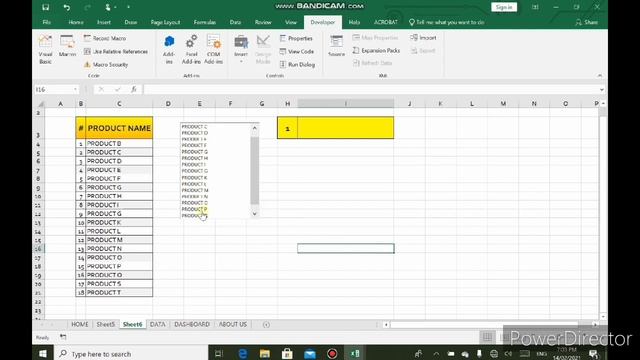Click View Code
The height and width of the screenshot is (360, 640).
[297, 51]
